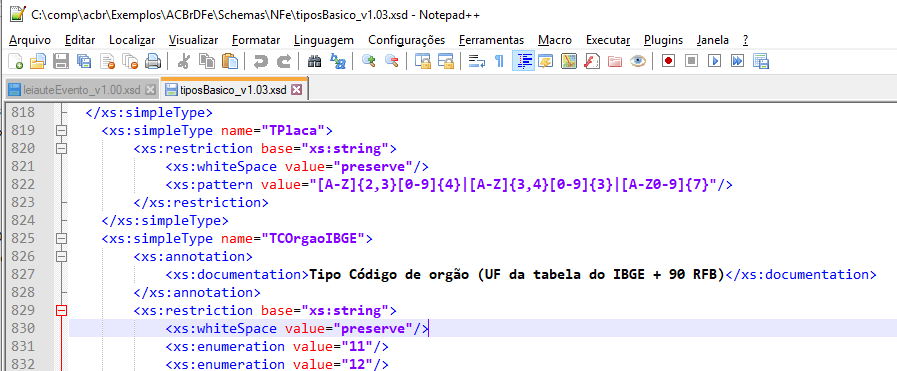Collapse the fold at line 825
The width and height of the screenshot is (897, 371).
pyautogui.click(x=61, y=238)
